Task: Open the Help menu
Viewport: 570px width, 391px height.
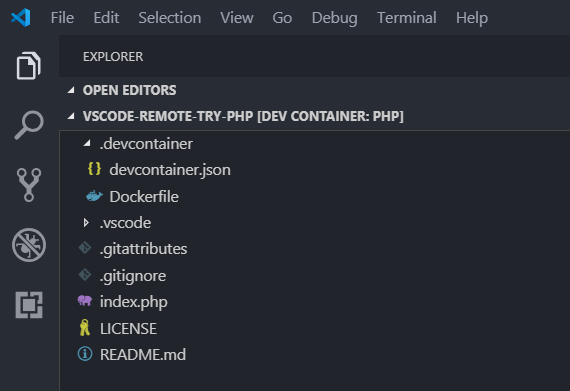Action: [x=472, y=17]
